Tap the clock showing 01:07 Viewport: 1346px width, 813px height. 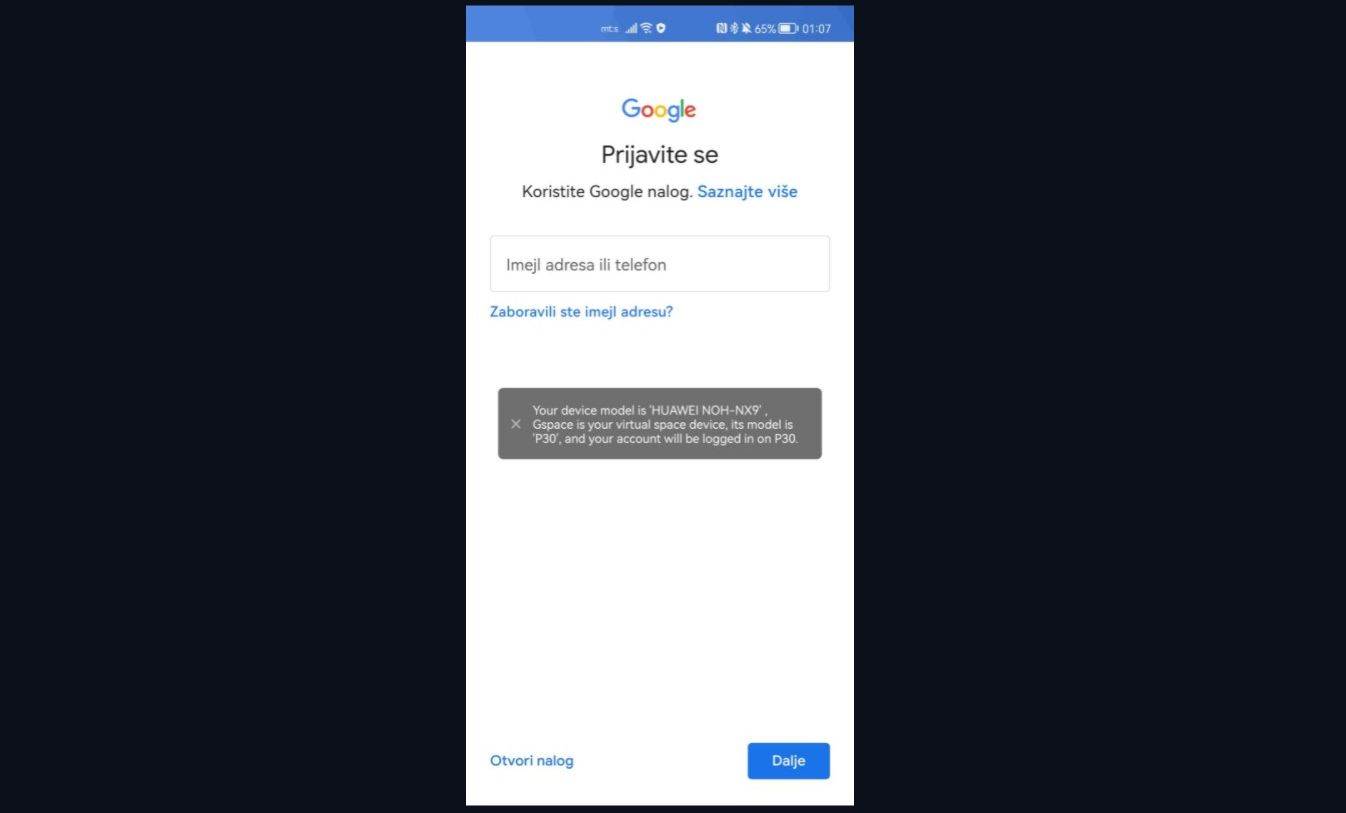click(816, 28)
